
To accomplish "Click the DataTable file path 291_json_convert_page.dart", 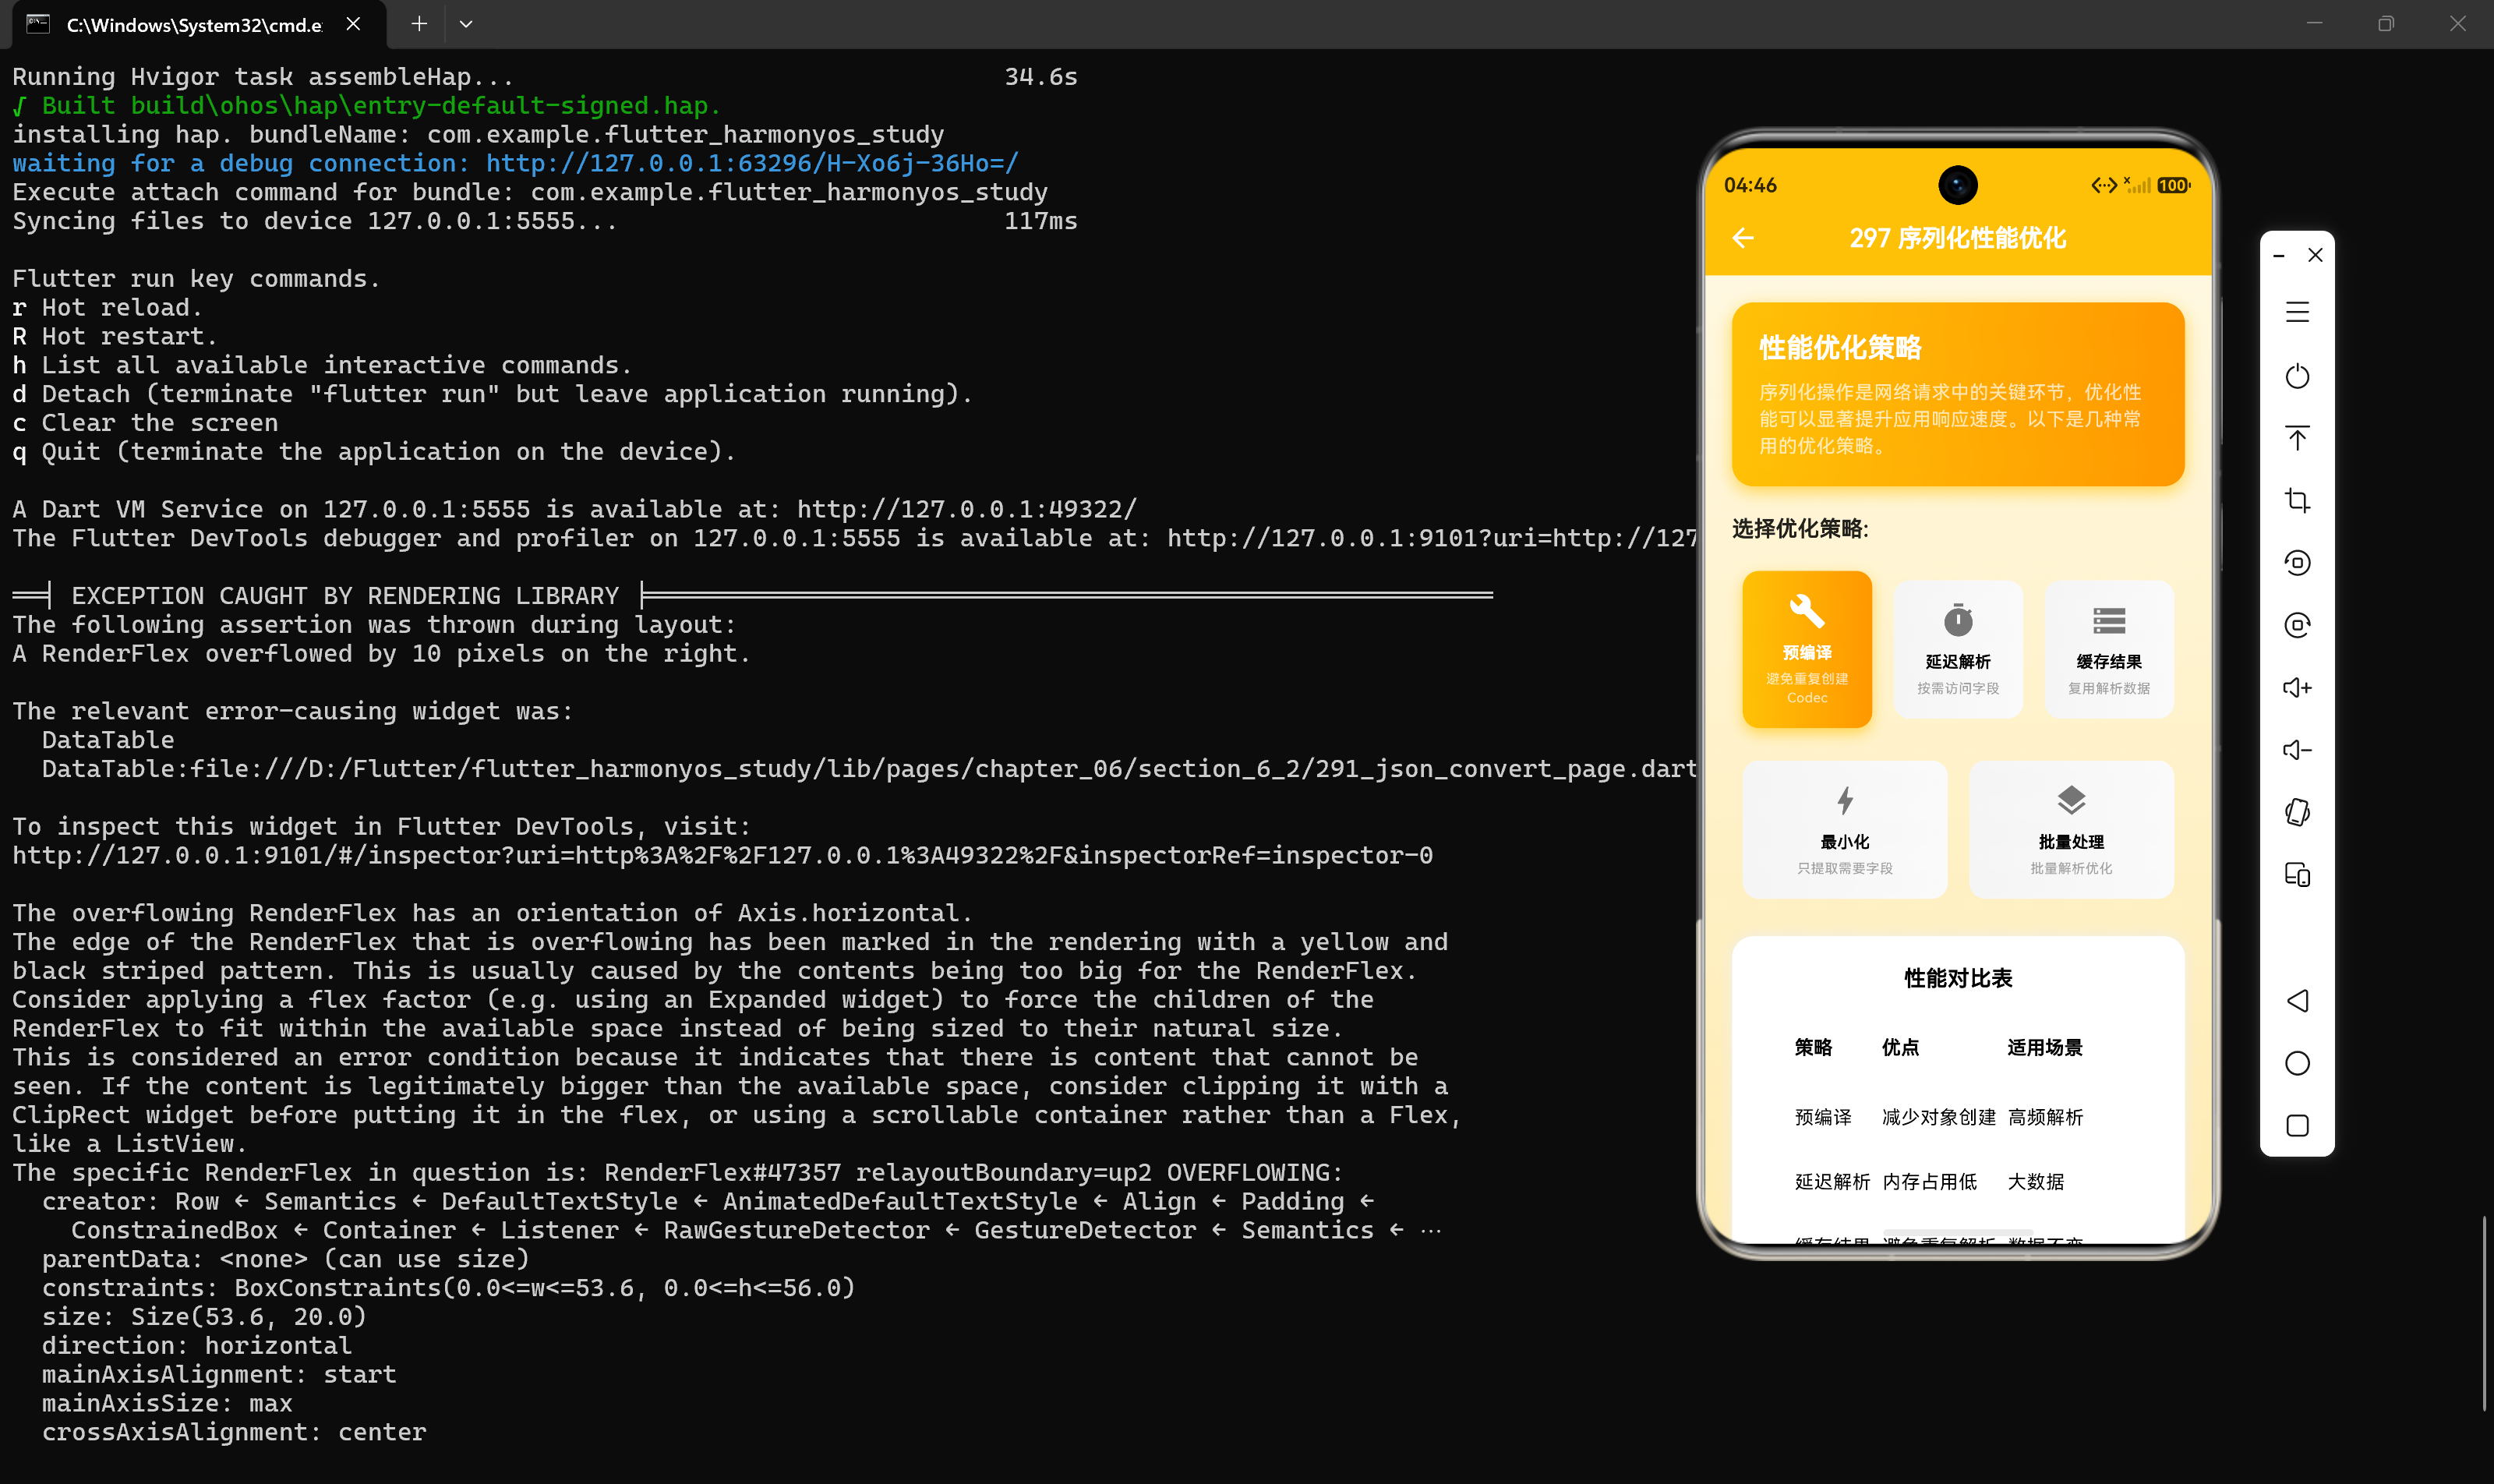I will point(869,769).
